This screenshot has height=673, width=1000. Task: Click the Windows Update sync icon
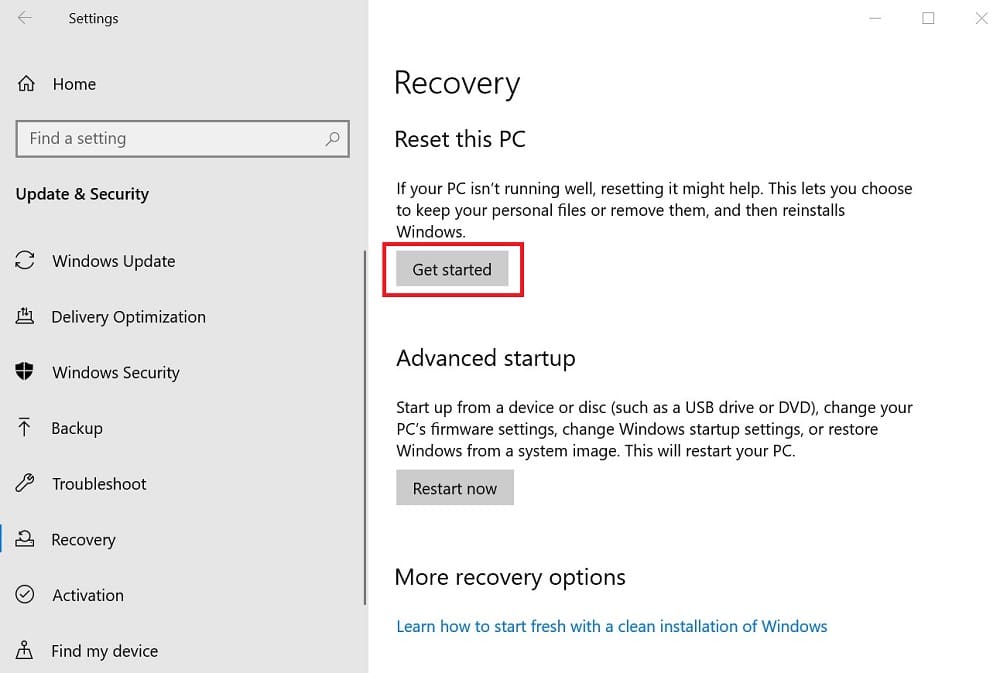click(x=25, y=260)
